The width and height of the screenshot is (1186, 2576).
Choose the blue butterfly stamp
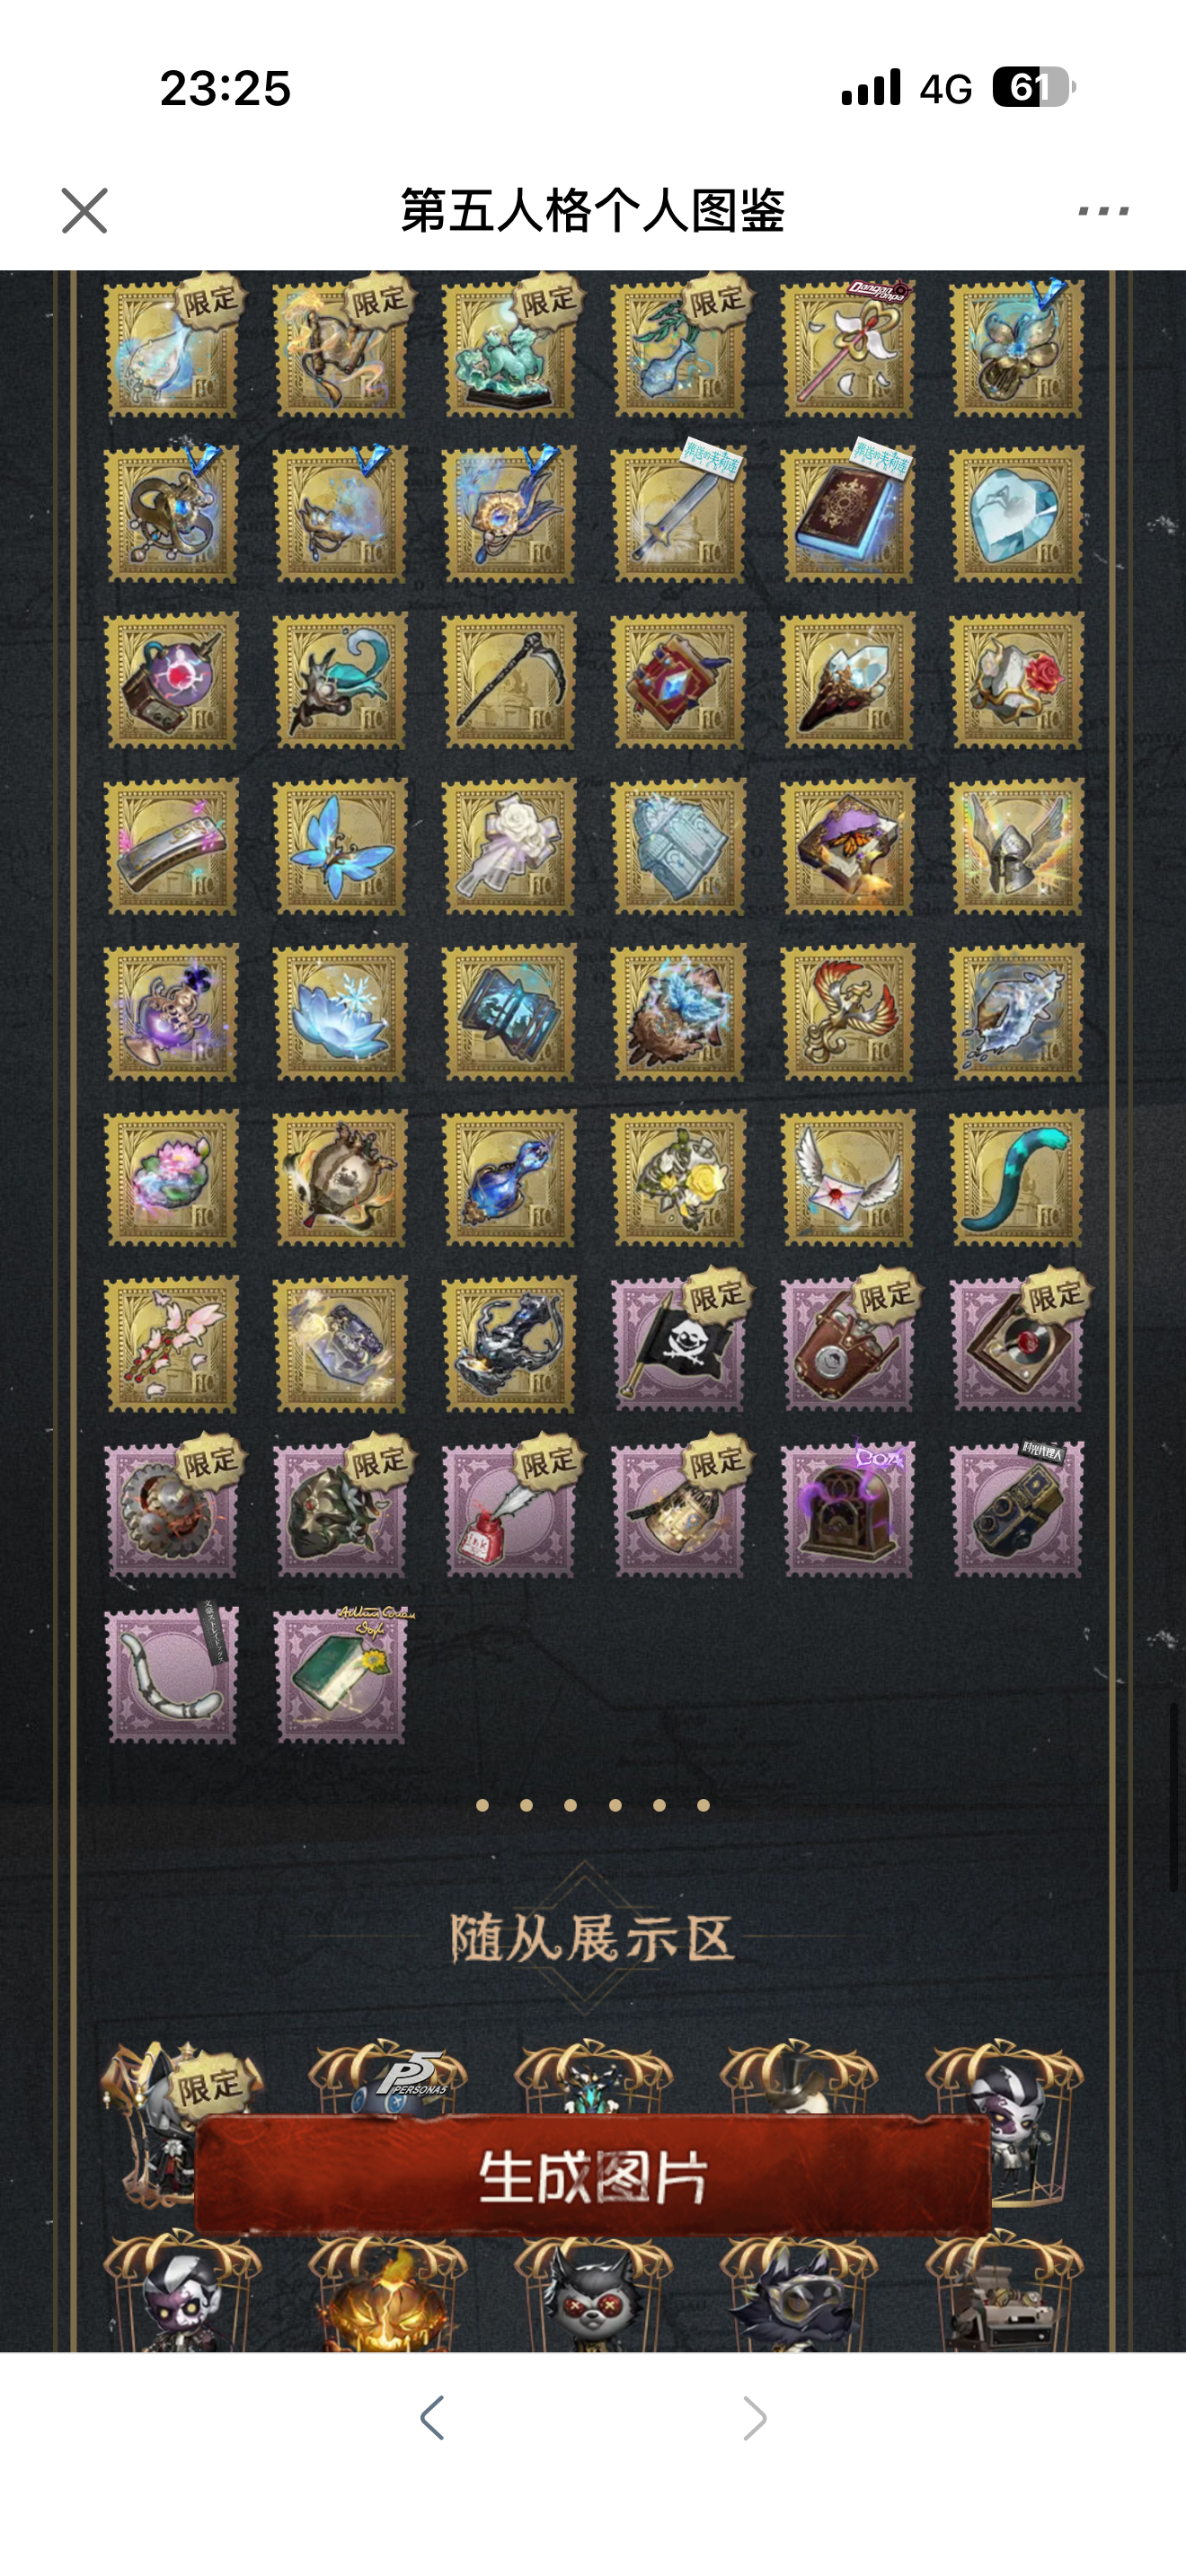point(340,847)
